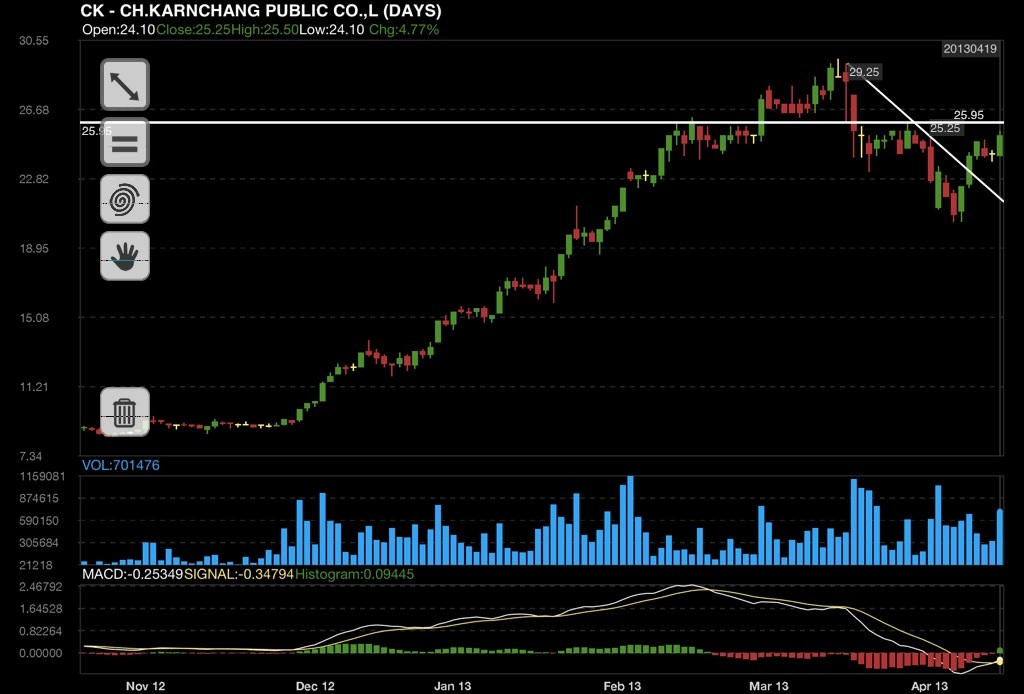The height and width of the screenshot is (694, 1024).
Task: Click the 21218 volume axis label
Action: [x=36, y=565]
